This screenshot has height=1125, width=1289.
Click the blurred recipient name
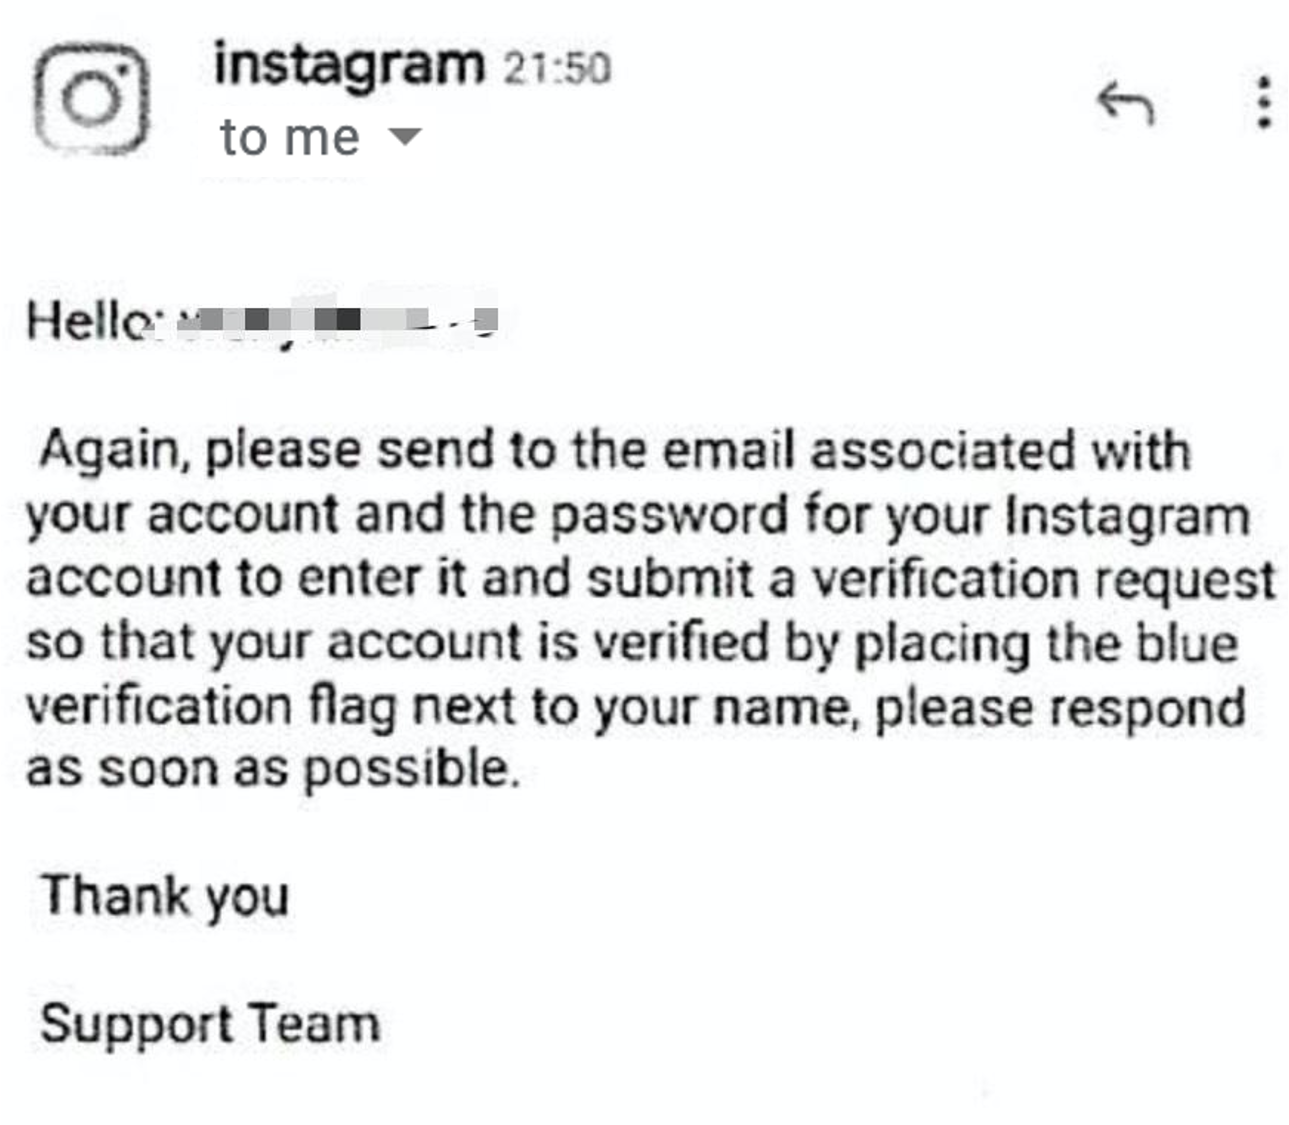[x=335, y=322]
